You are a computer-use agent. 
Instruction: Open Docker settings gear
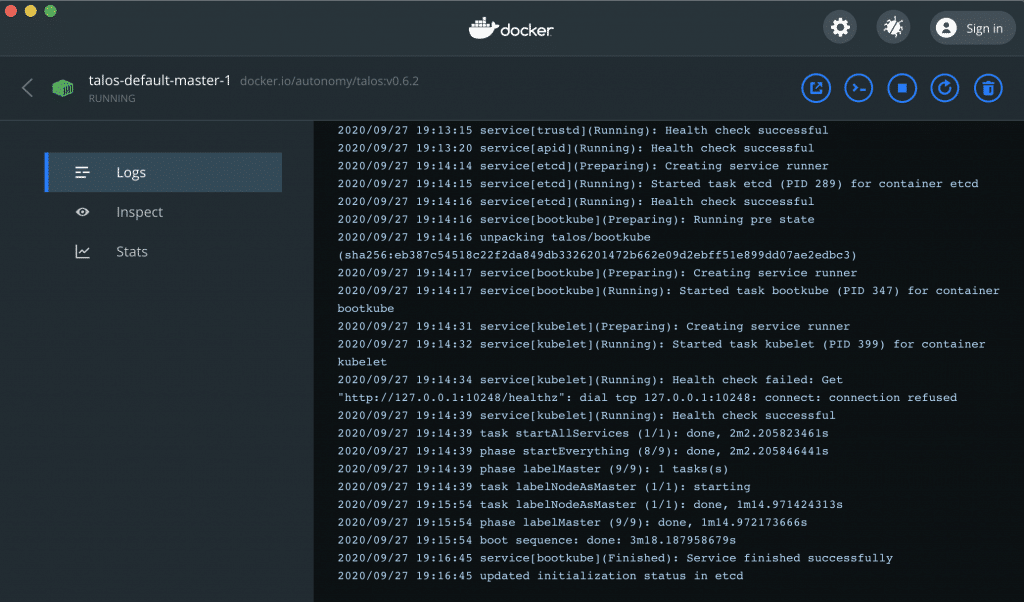[840, 27]
